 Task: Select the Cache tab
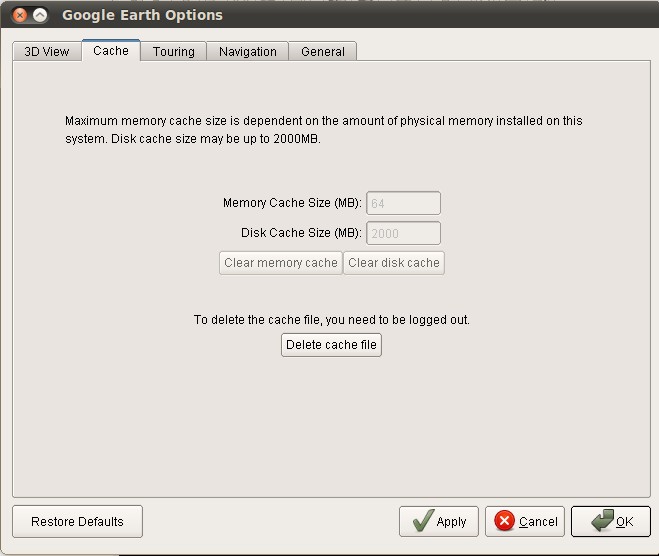pyautogui.click(x=111, y=51)
